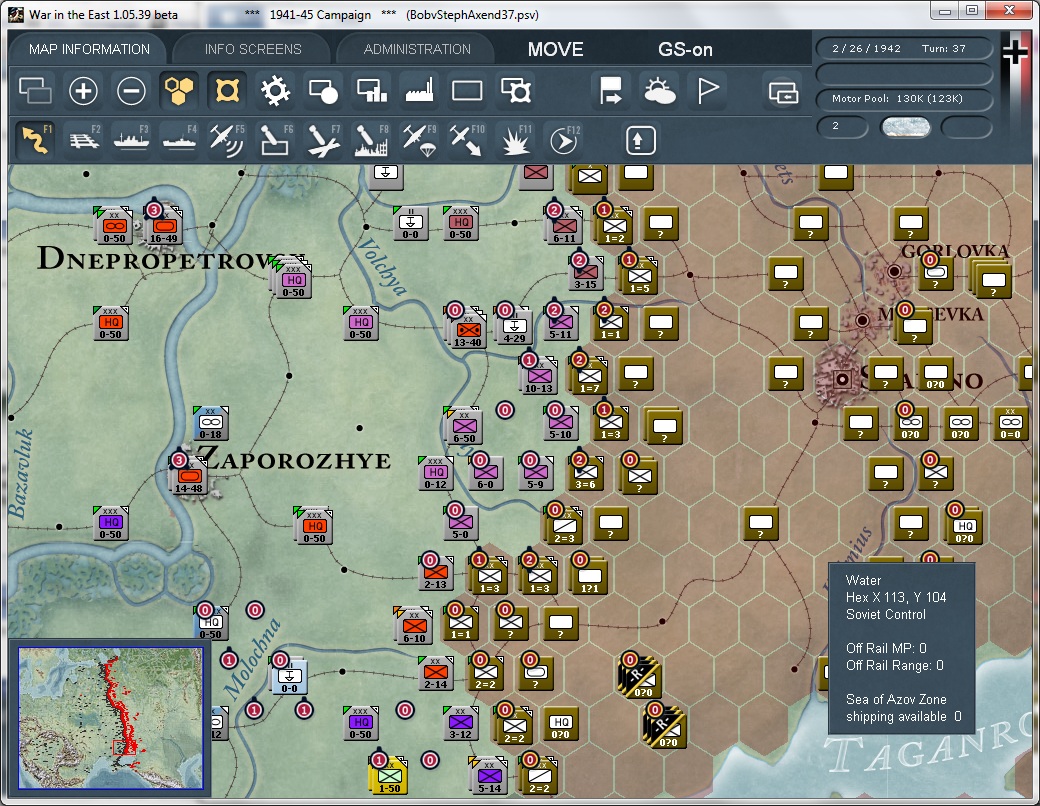Open the MAP INFORMATION tab
The height and width of the screenshot is (806, 1040).
pos(89,49)
